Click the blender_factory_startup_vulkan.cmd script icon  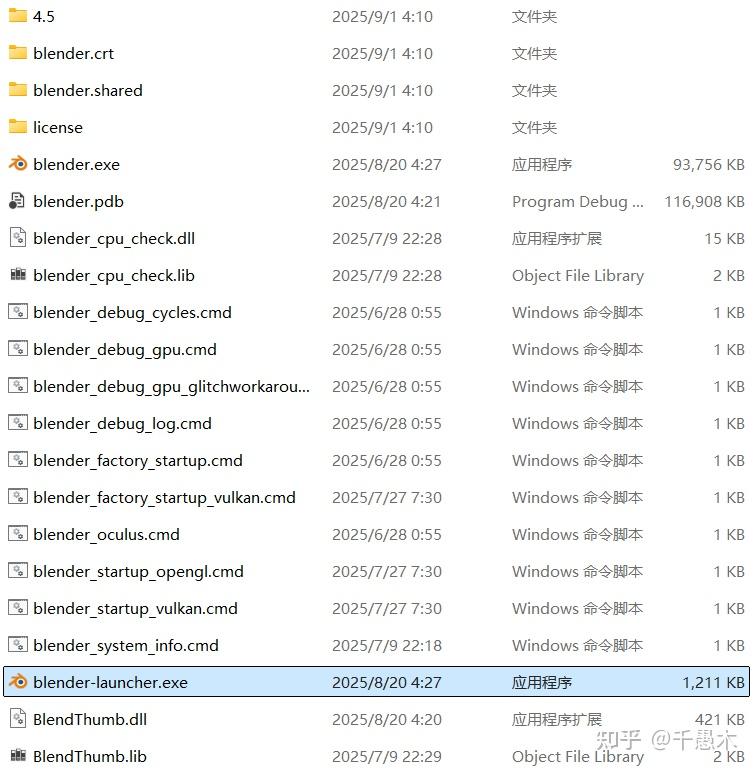click(18, 497)
